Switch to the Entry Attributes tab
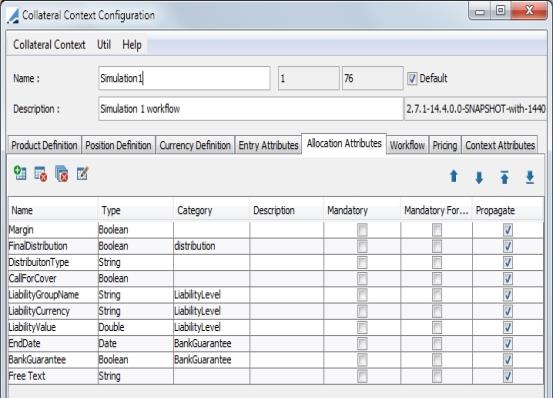 [268, 145]
